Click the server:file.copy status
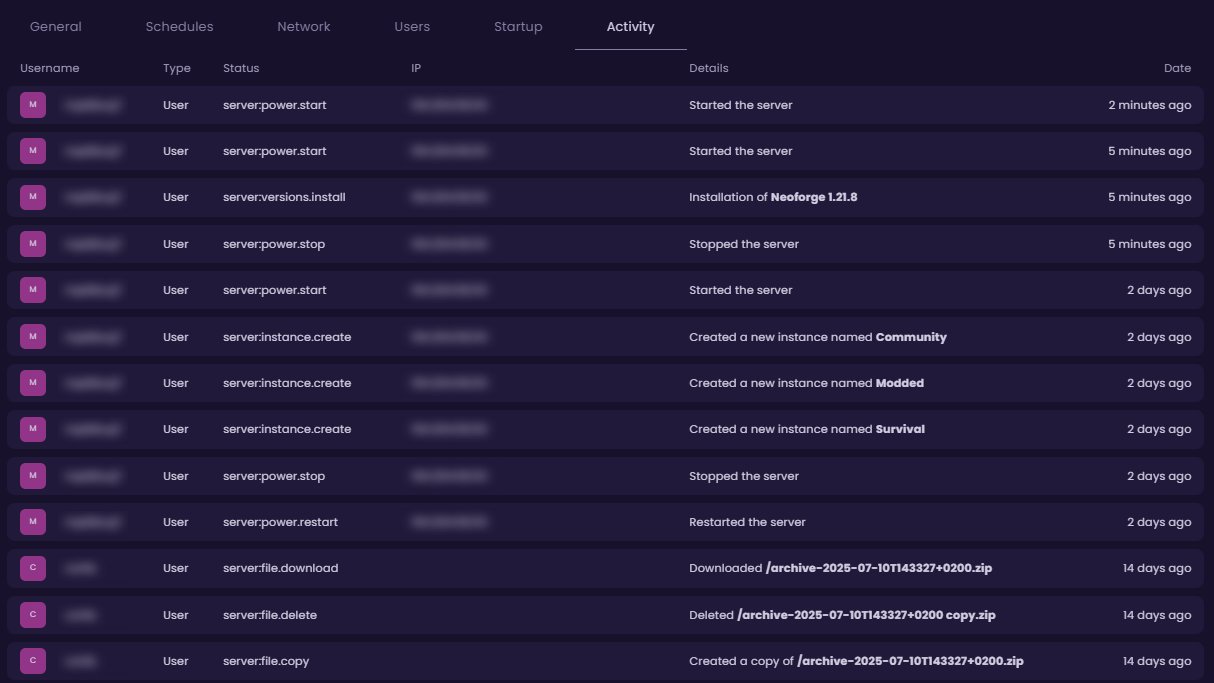 (266, 661)
